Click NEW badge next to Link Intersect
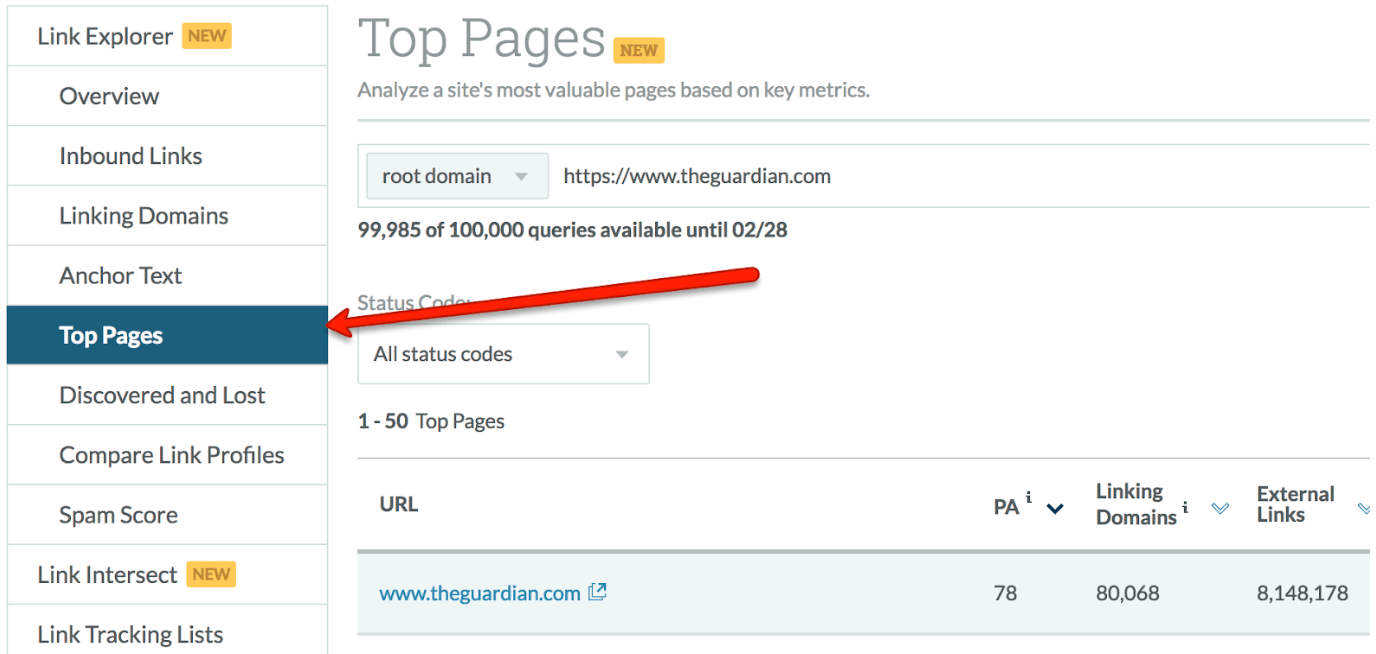 (x=211, y=574)
